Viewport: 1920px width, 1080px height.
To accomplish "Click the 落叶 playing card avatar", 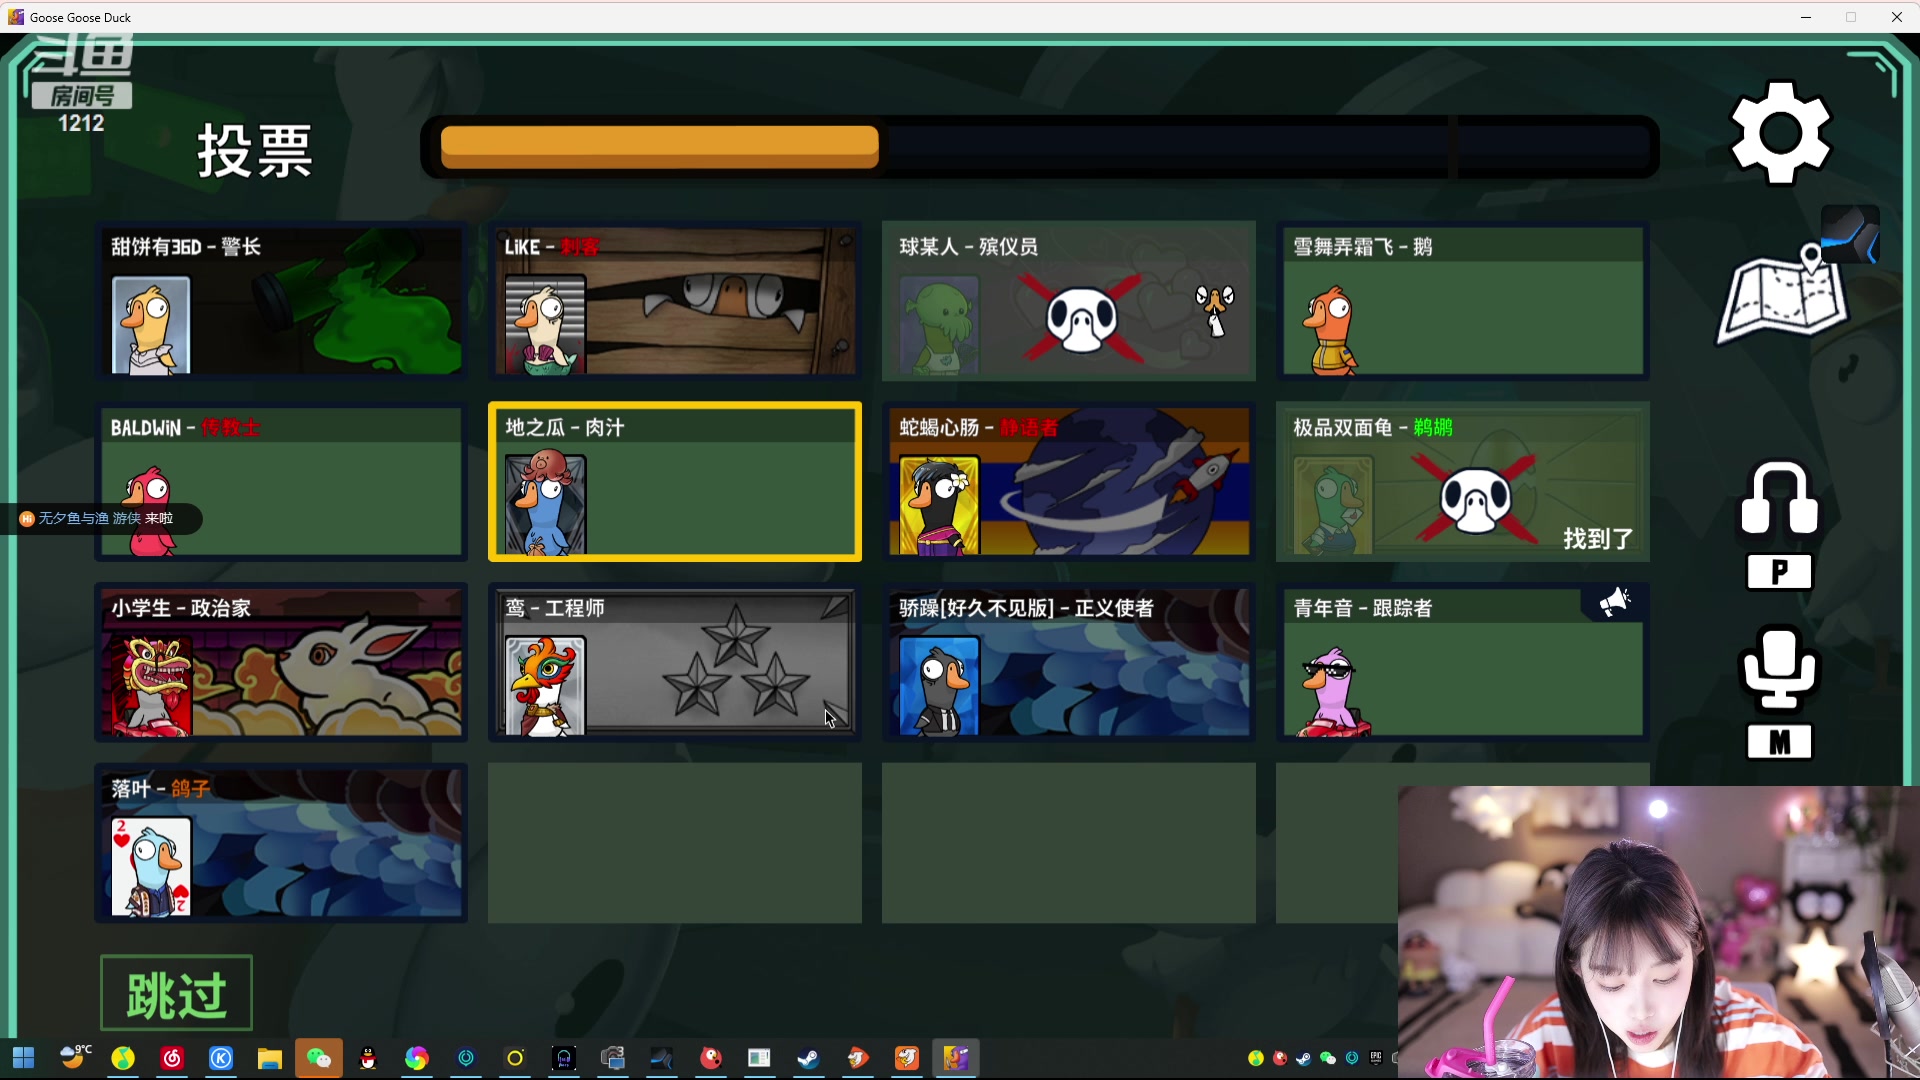I will click(150, 867).
